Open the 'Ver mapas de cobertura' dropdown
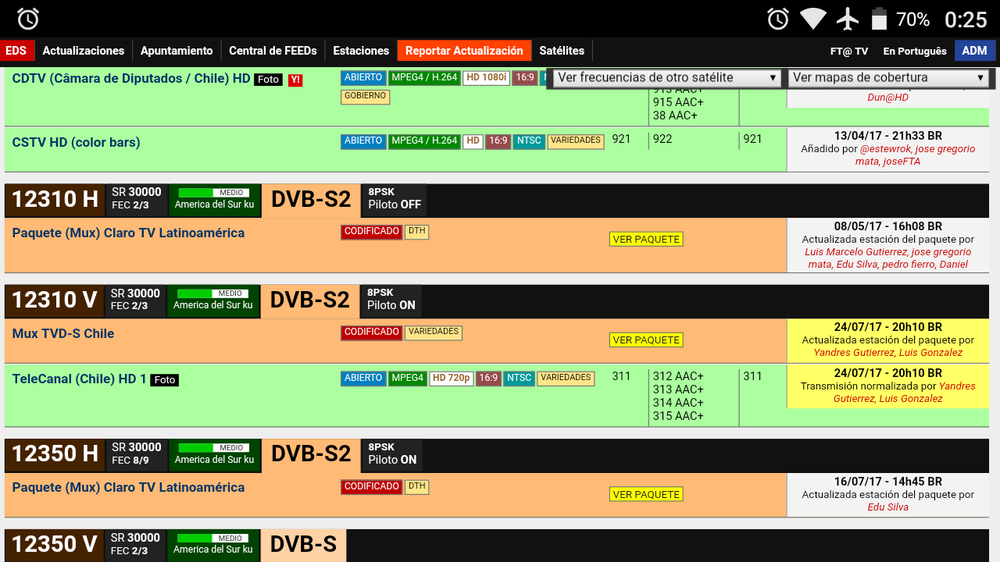Image resolution: width=1000 pixels, height=562 pixels. [888, 77]
